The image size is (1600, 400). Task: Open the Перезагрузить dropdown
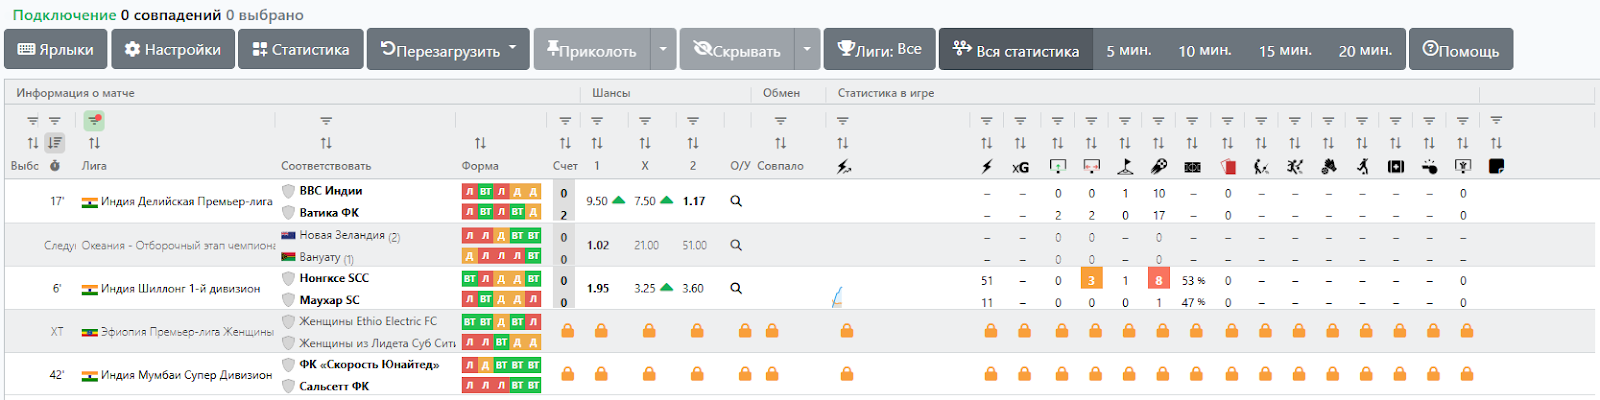point(448,49)
